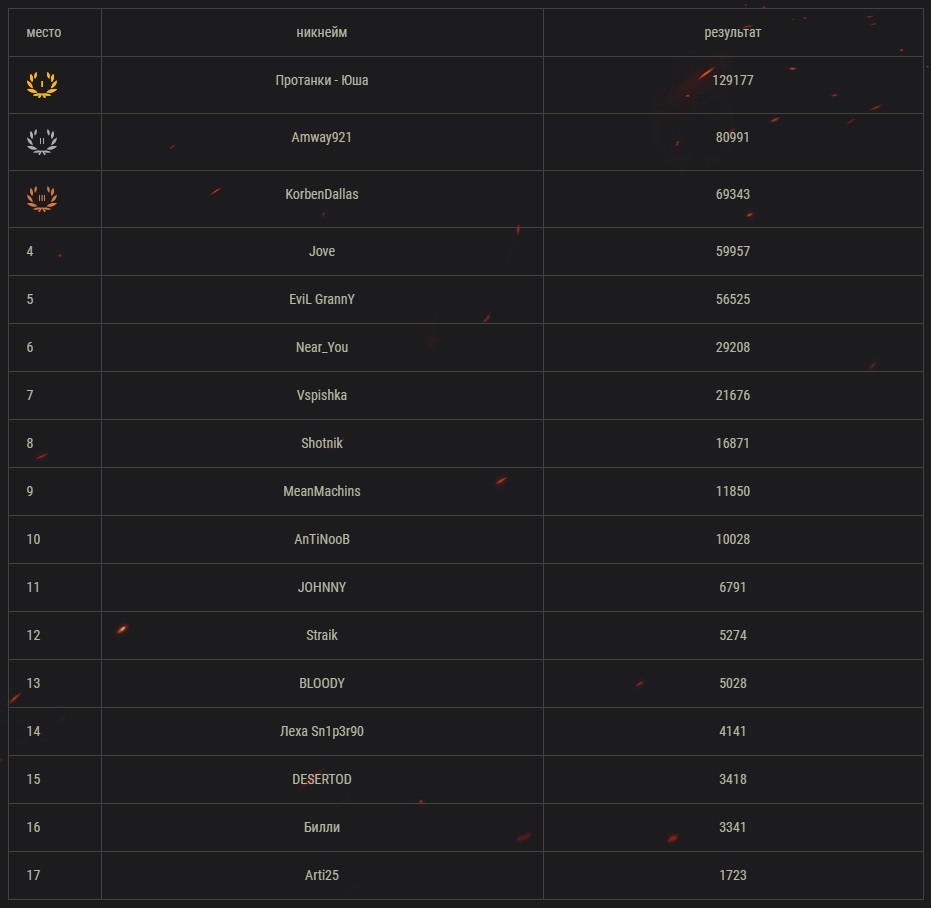Click the «результат» column header

[733, 32]
